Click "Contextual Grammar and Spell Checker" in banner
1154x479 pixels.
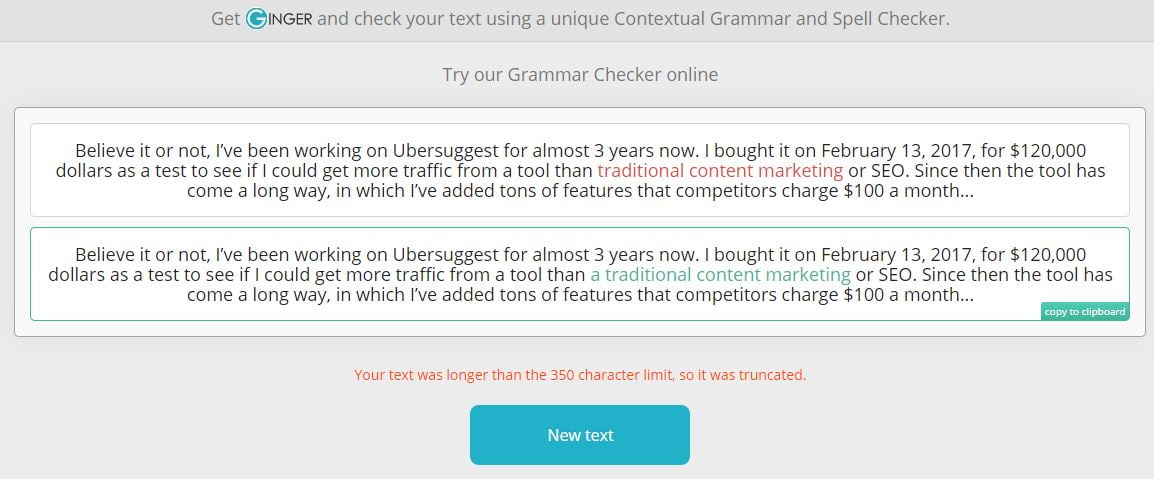coord(782,18)
